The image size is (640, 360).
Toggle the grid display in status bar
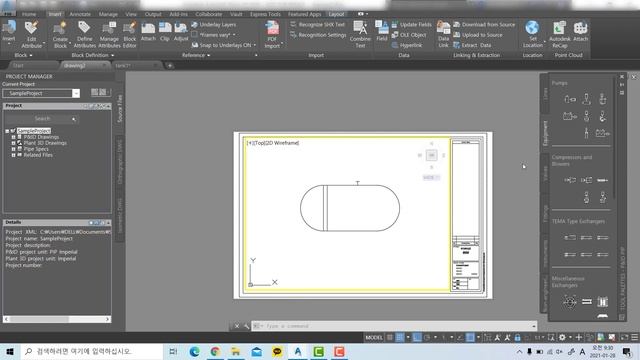coord(390,338)
